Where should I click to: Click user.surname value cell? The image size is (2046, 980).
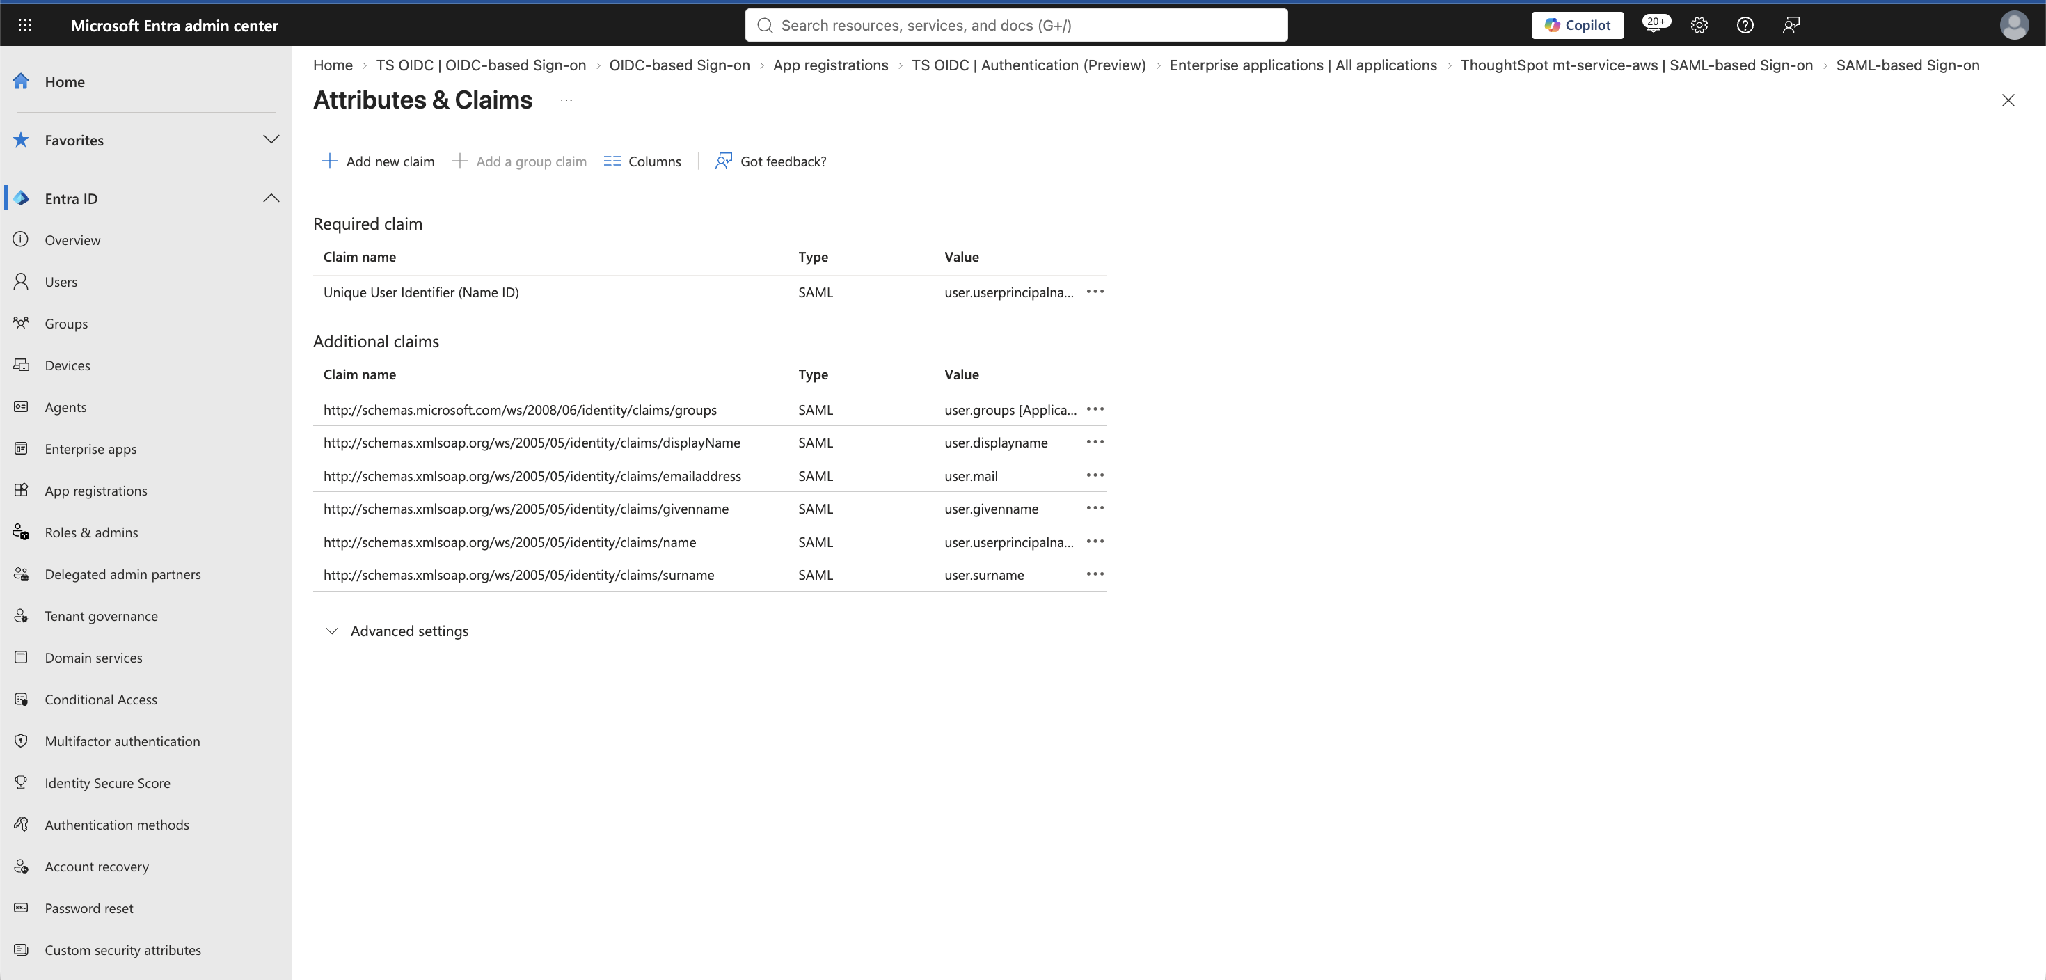click(x=984, y=575)
